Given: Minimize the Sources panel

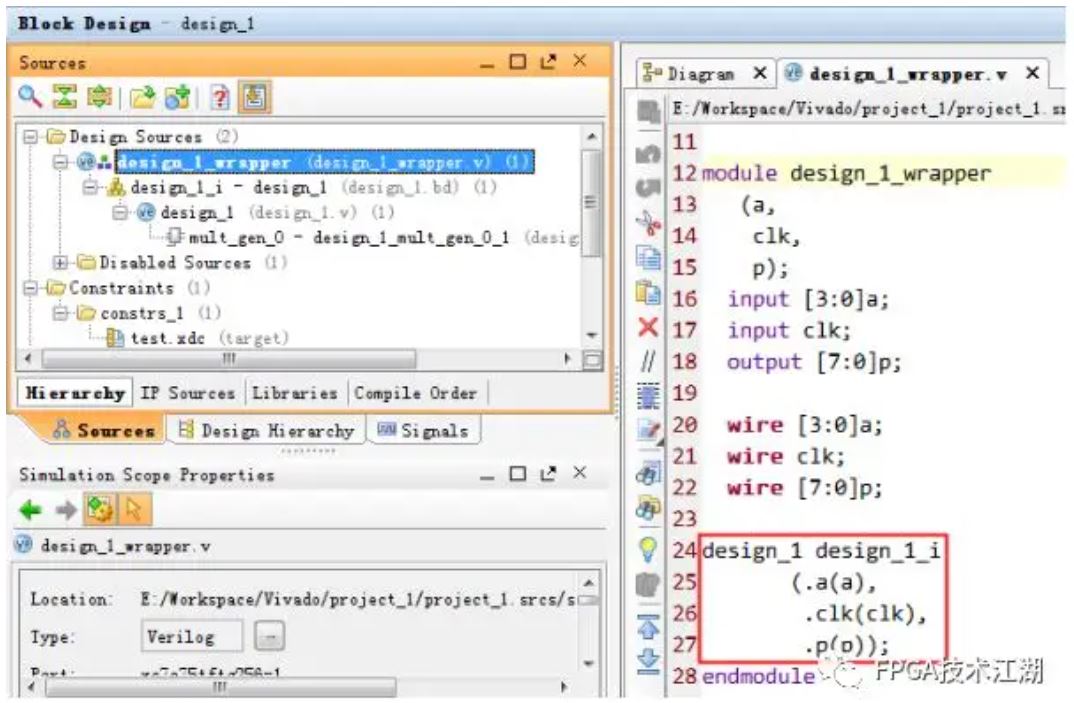Looking at the screenshot, I should [x=487, y=64].
